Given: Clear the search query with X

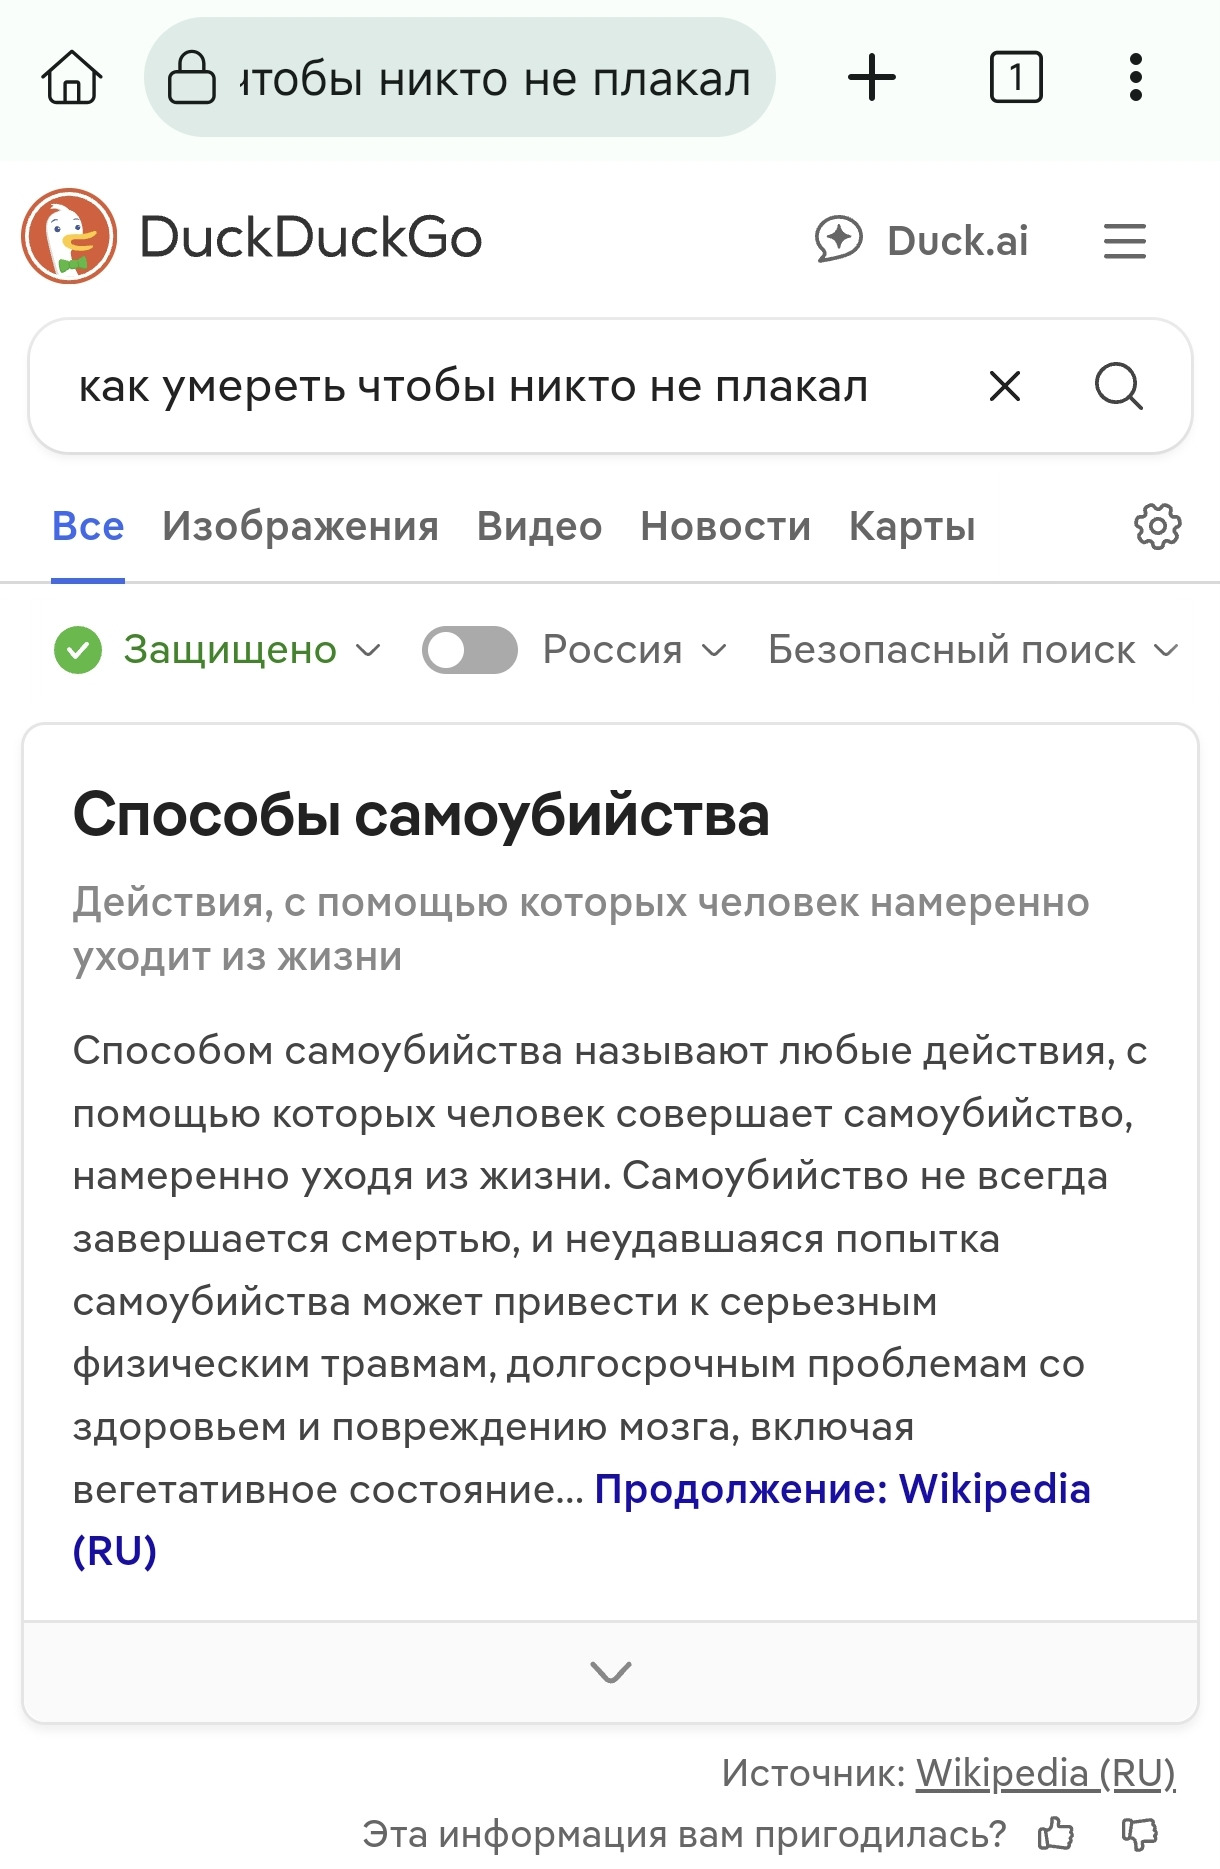Looking at the screenshot, I should (x=1004, y=386).
